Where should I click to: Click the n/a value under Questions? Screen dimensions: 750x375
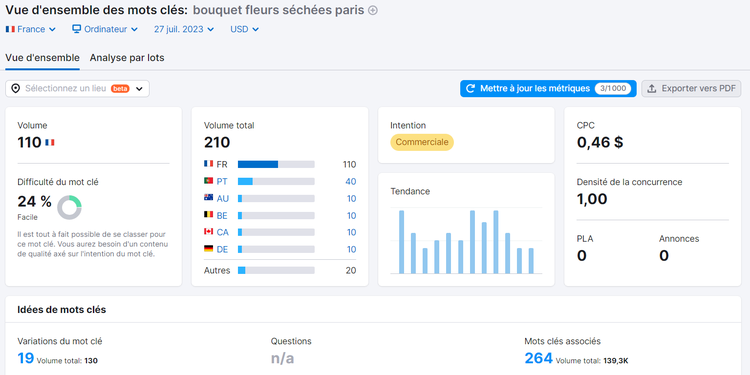pyautogui.click(x=283, y=358)
